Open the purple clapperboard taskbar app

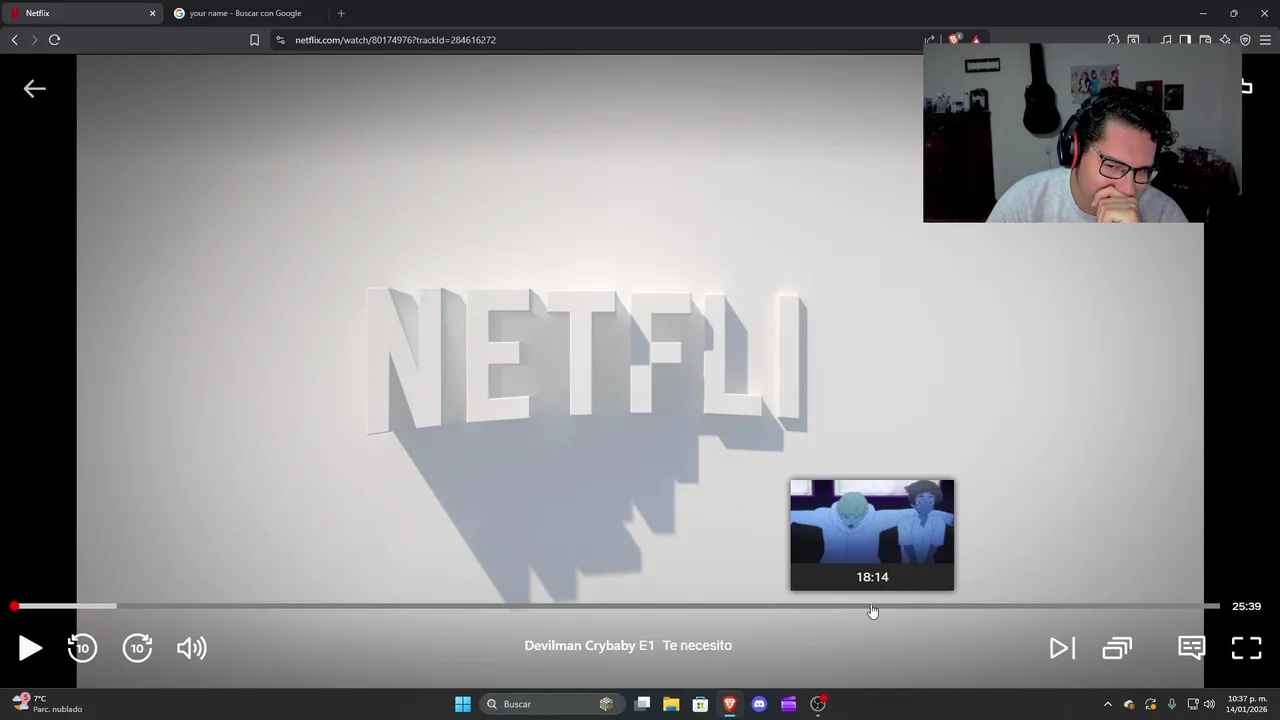788,704
